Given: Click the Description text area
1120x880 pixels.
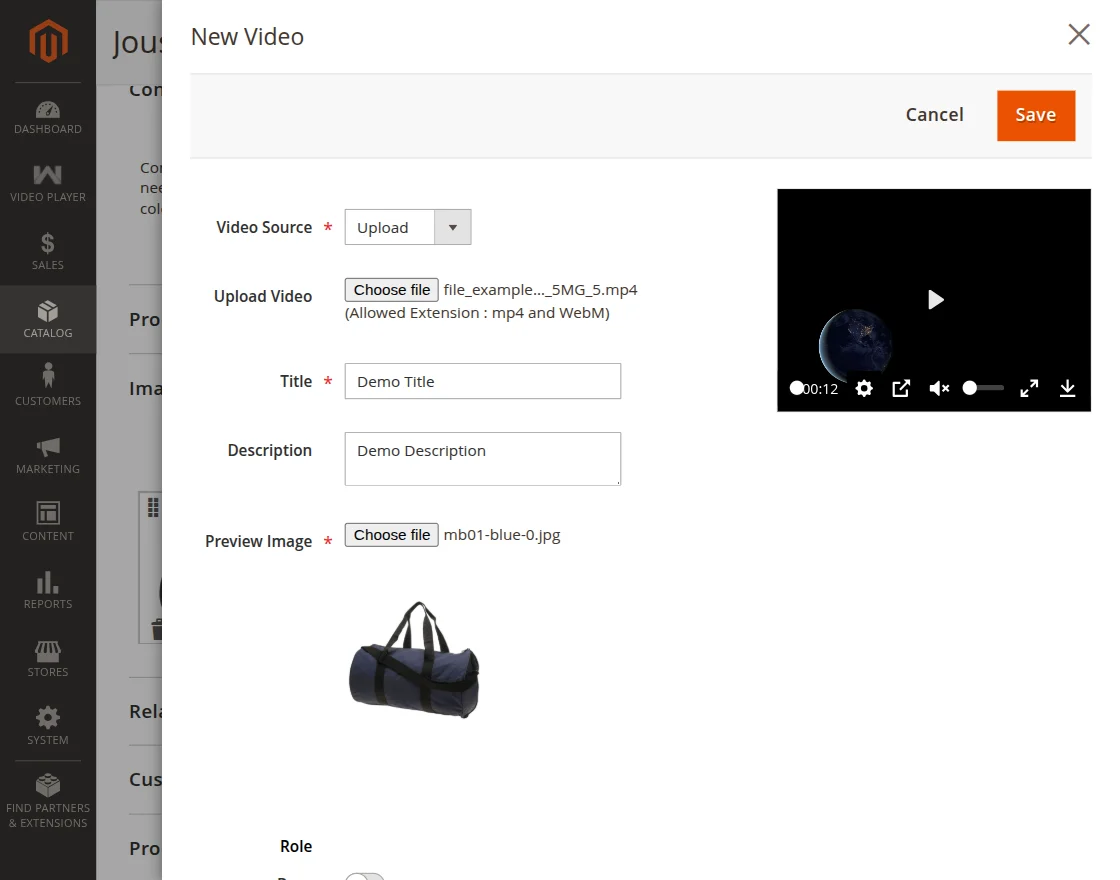Looking at the screenshot, I should point(483,459).
